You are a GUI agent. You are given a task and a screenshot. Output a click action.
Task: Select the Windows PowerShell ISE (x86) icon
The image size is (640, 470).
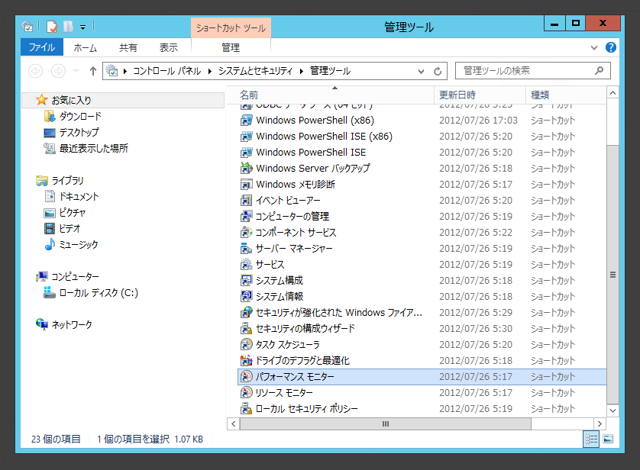(x=246, y=136)
